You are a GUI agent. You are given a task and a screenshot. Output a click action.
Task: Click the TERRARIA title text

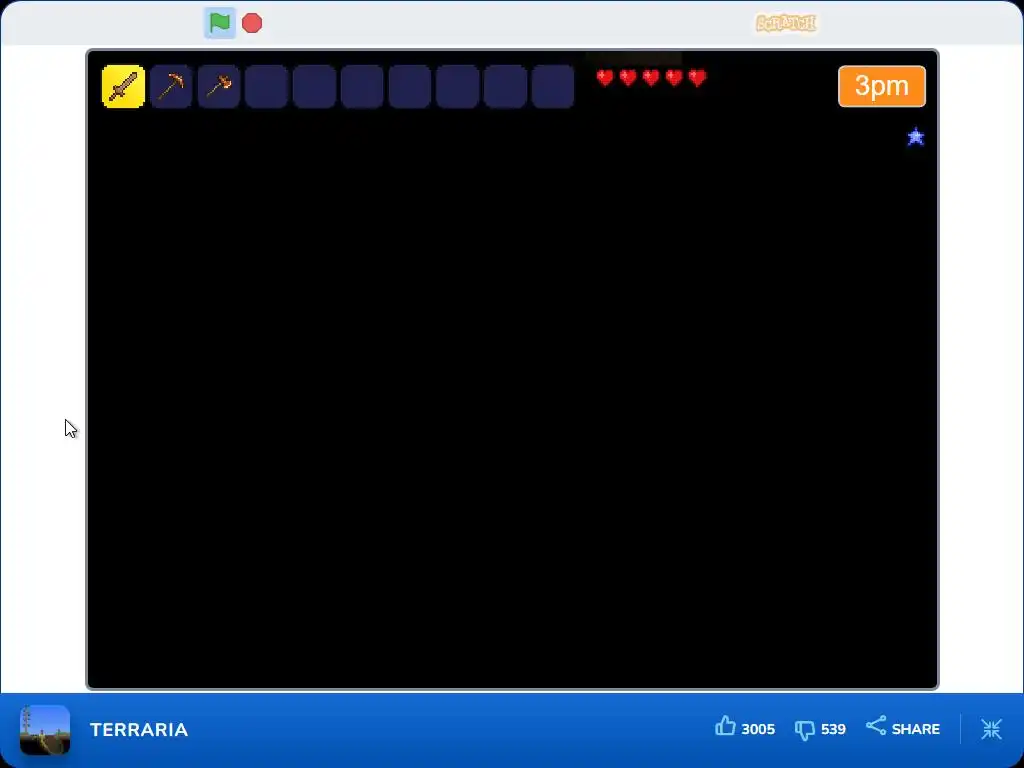(x=139, y=729)
